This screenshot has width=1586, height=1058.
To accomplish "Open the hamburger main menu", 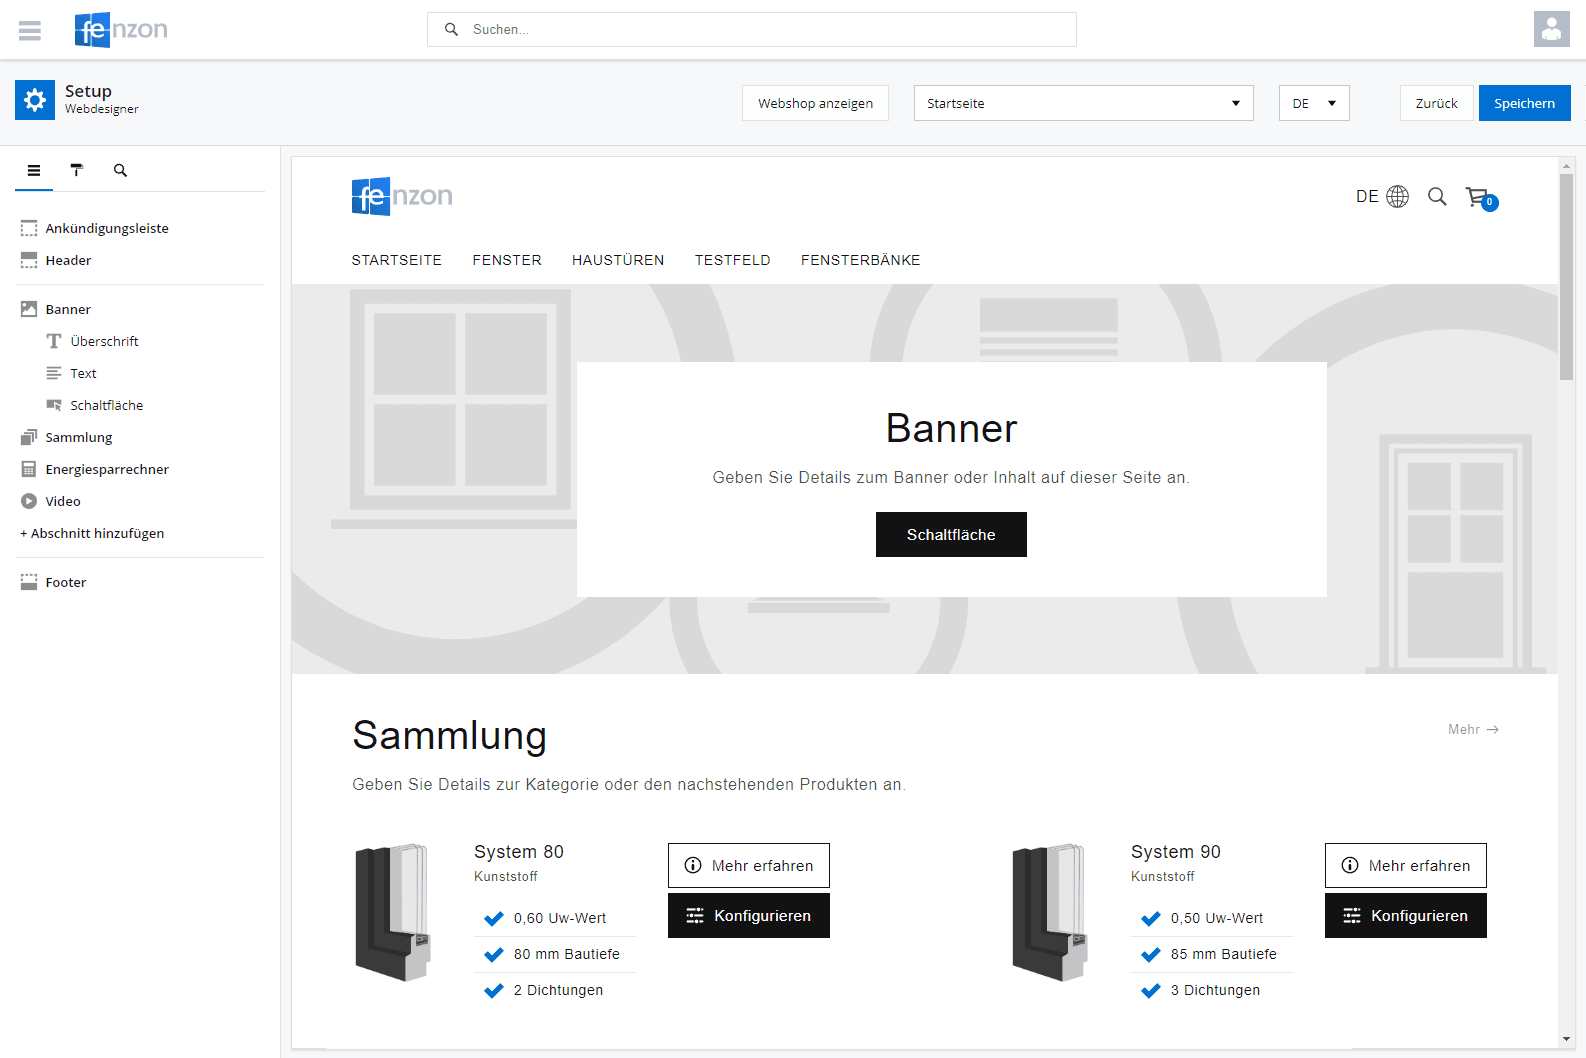I will 30,30.
